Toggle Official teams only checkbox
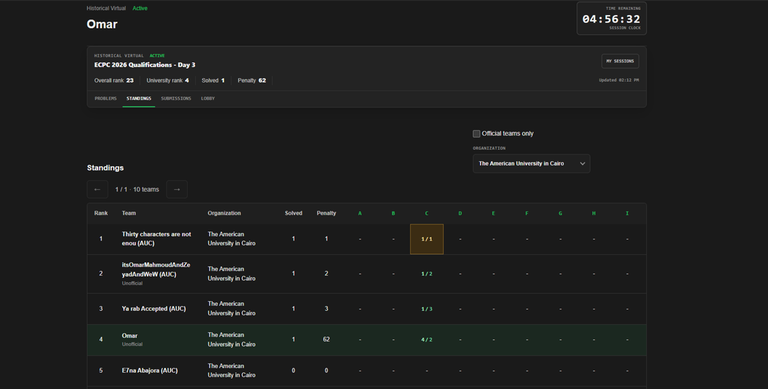768x389 pixels. click(476, 134)
